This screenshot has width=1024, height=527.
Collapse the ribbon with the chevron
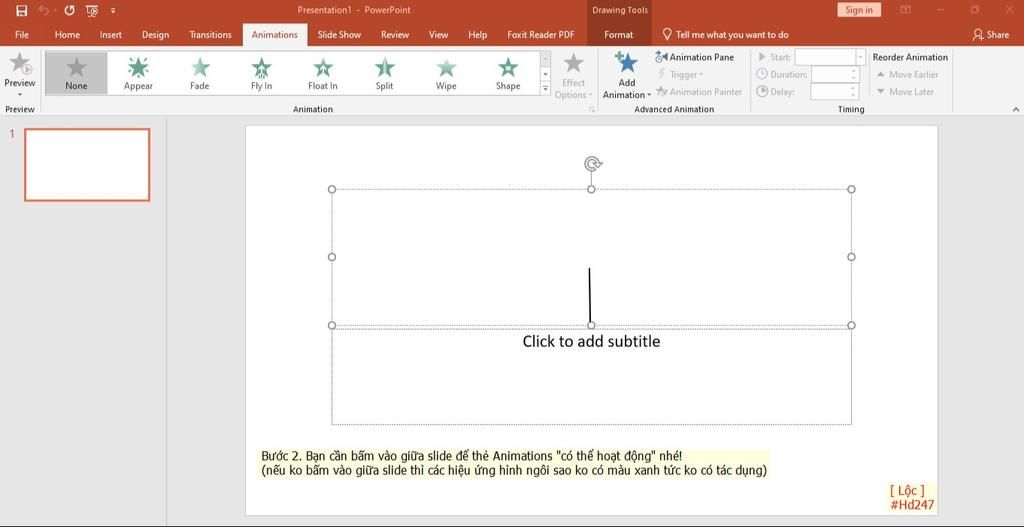click(1015, 109)
